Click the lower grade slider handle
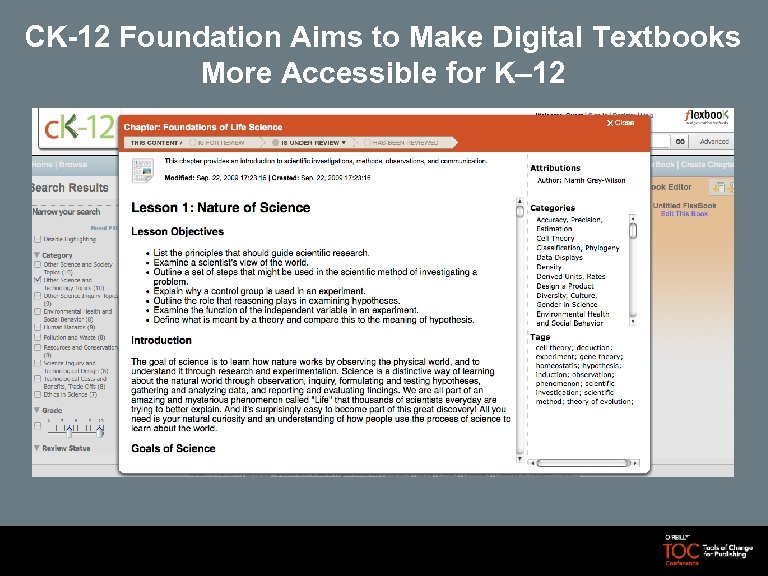Screen dimensions: 768x576 click(x=69, y=432)
